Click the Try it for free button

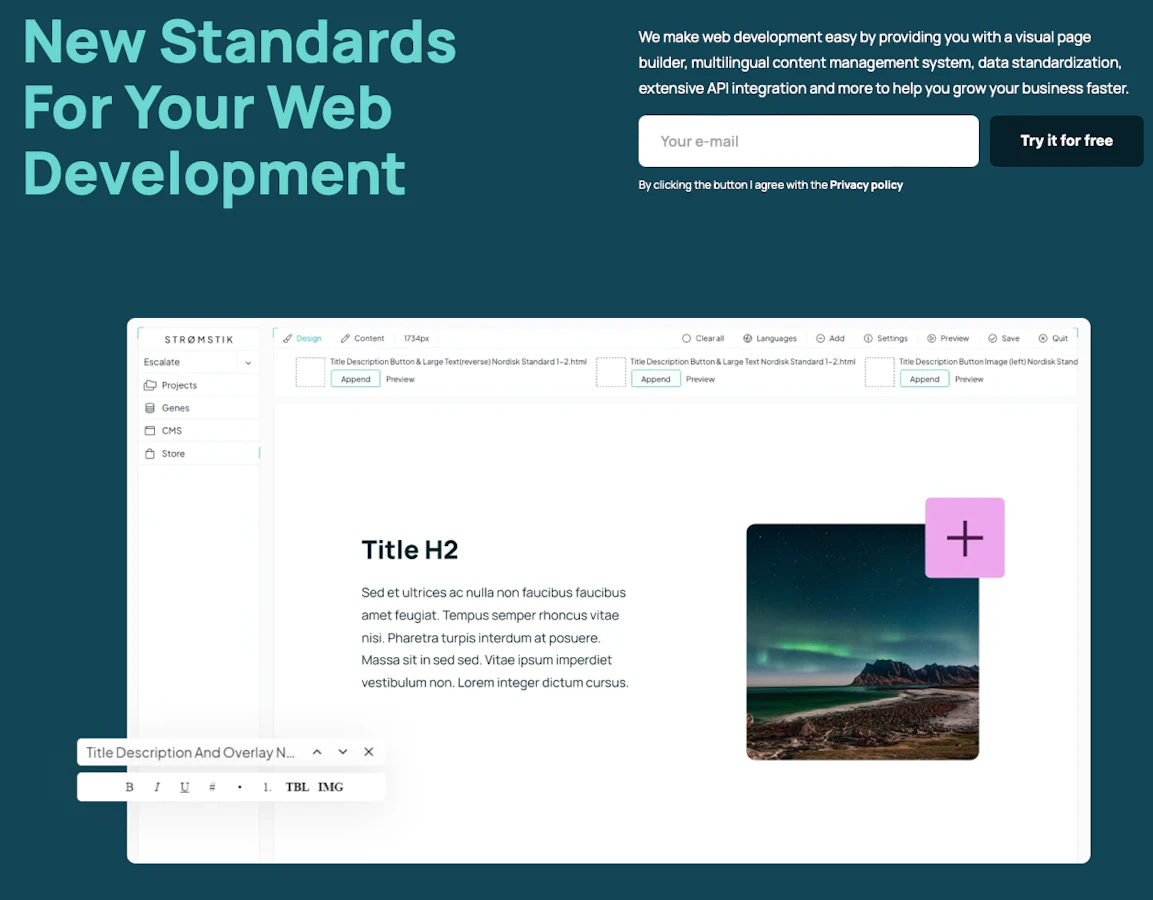pyautogui.click(x=1066, y=140)
